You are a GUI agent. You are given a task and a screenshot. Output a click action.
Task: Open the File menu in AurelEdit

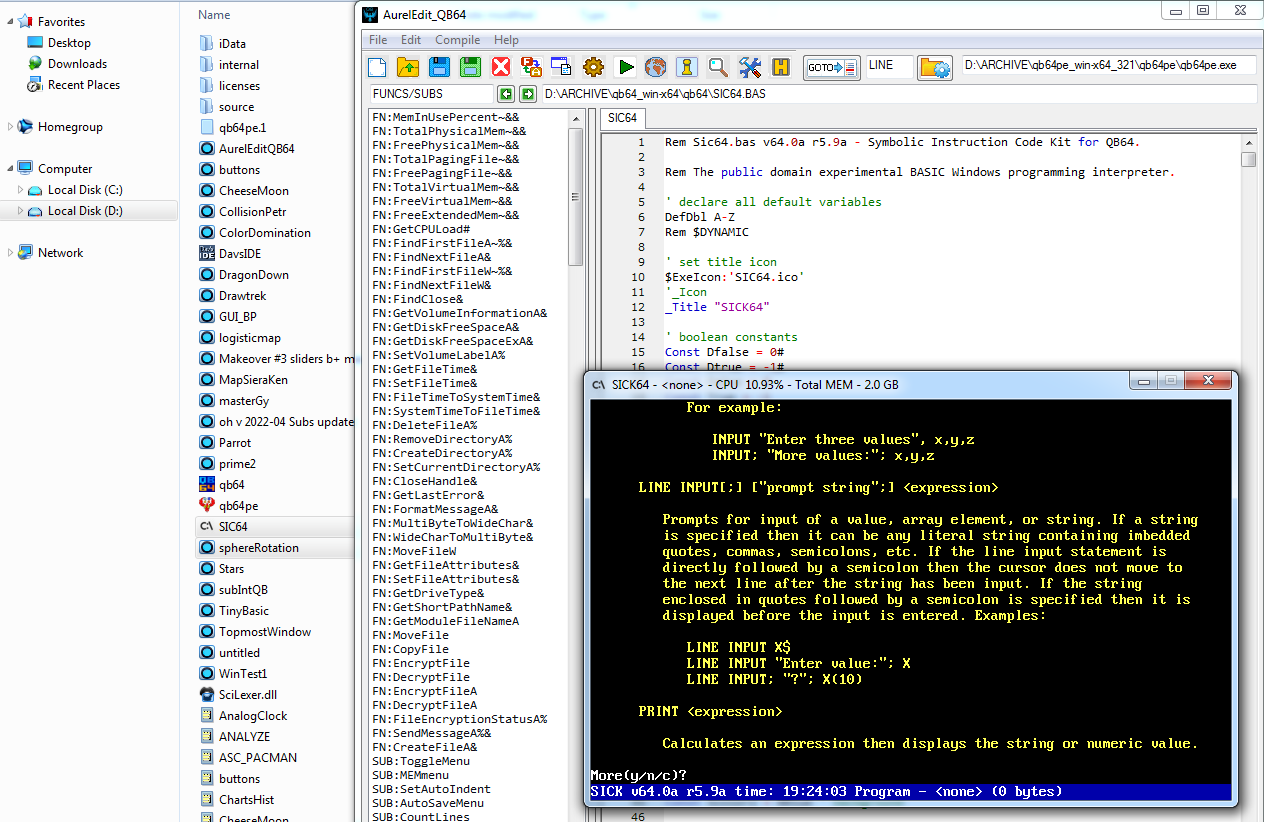click(x=378, y=40)
